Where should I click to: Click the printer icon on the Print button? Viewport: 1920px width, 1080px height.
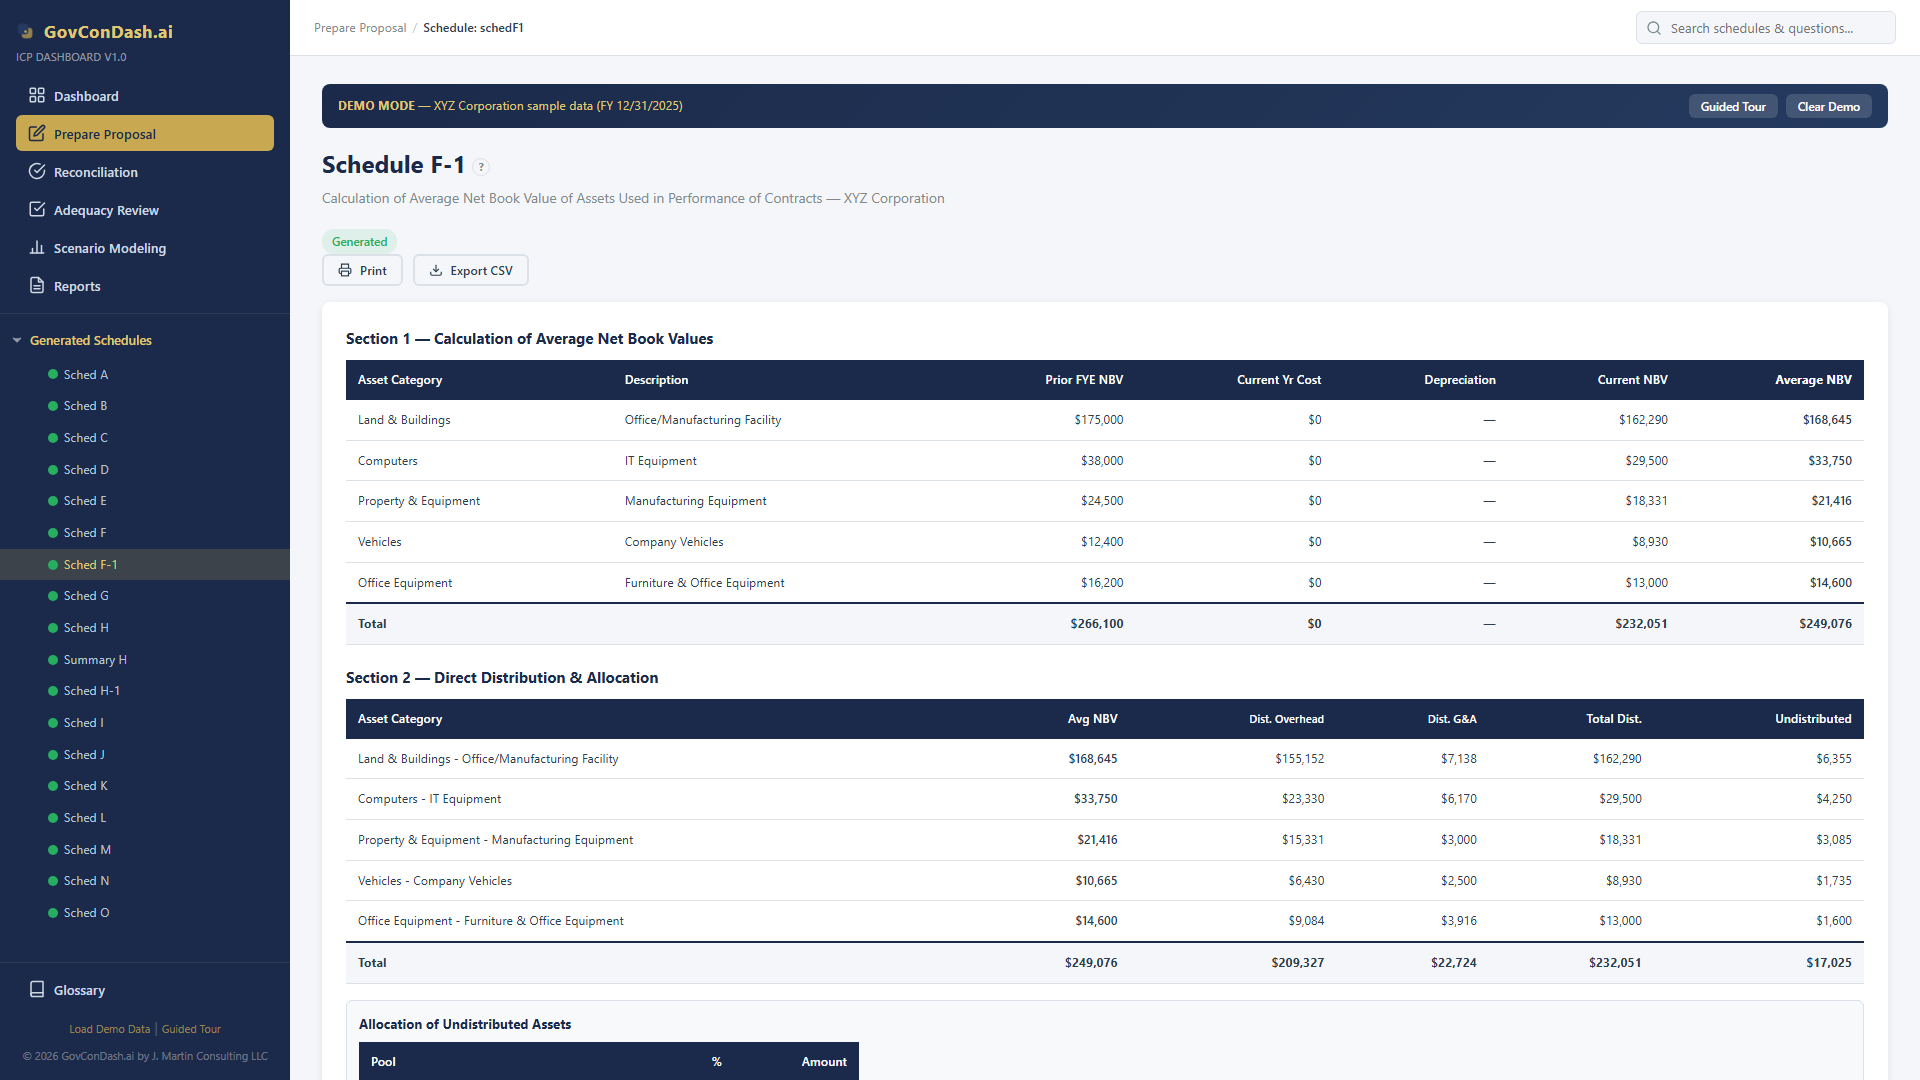coord(345,270)
